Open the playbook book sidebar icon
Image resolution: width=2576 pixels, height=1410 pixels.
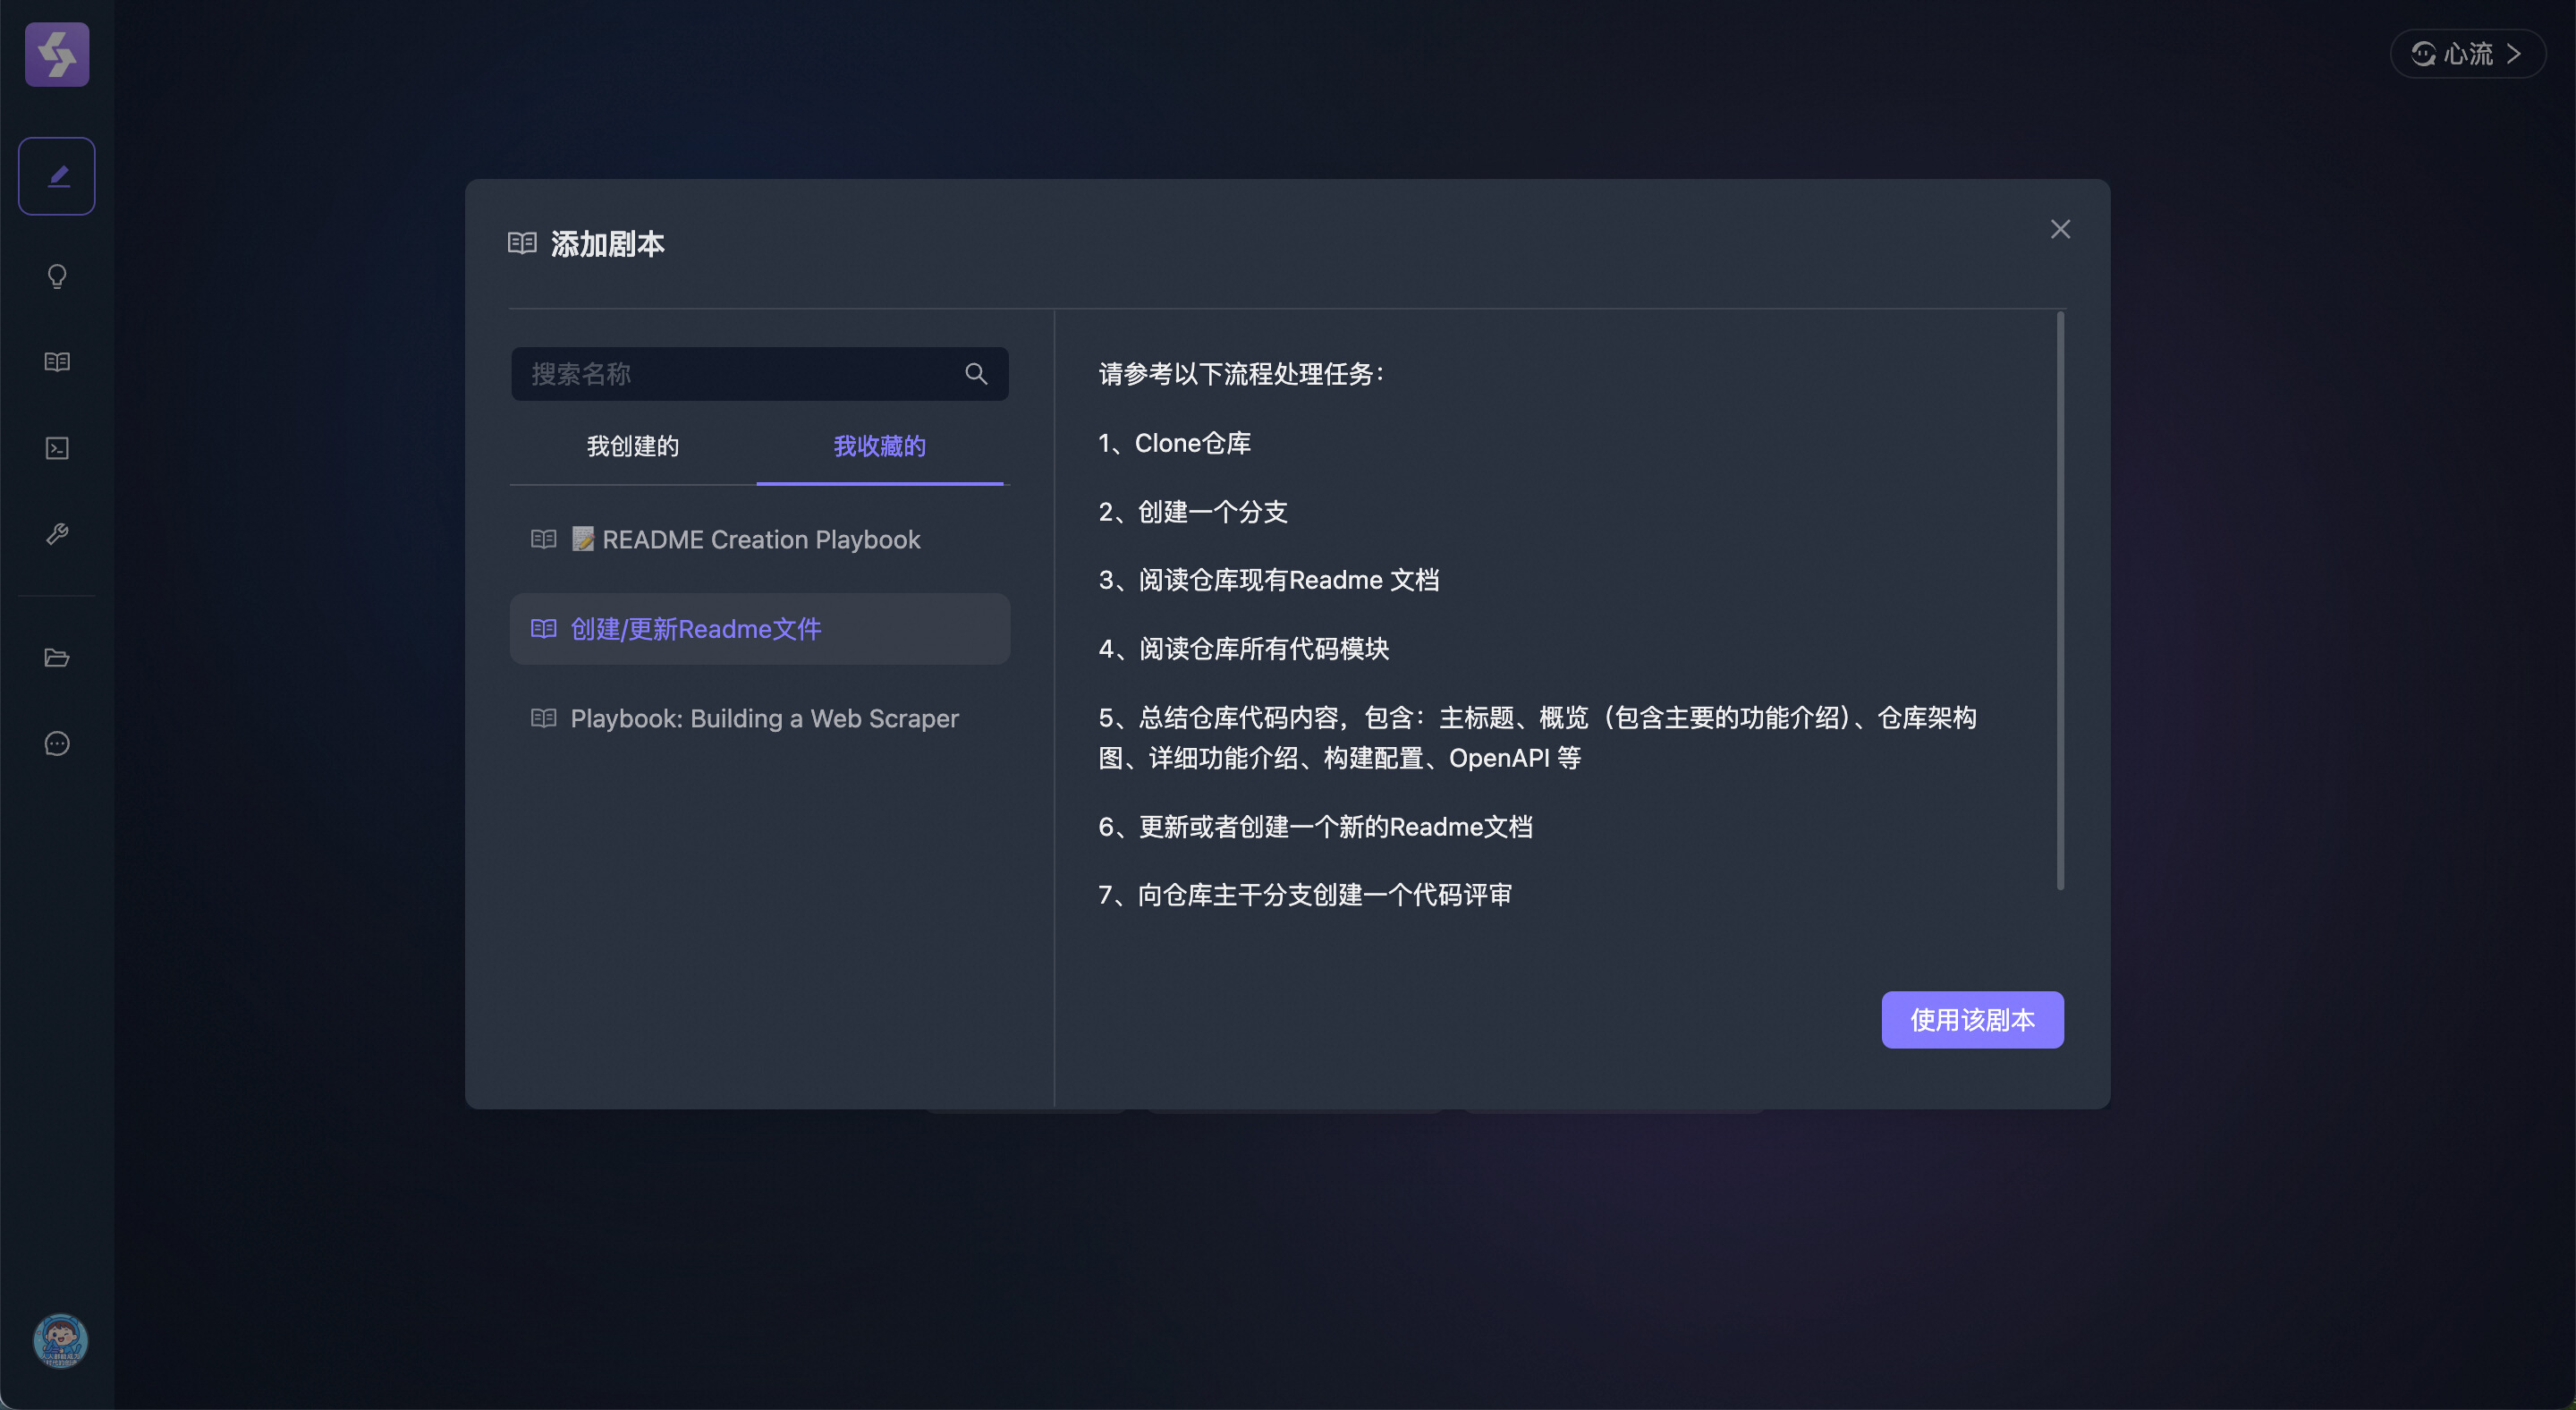57,362
